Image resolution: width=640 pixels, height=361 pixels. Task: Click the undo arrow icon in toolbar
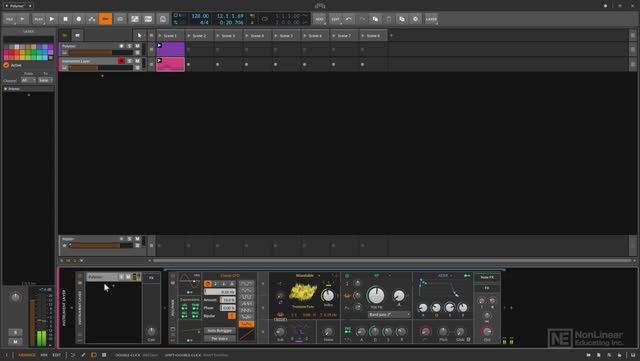(x=349, y=19)
